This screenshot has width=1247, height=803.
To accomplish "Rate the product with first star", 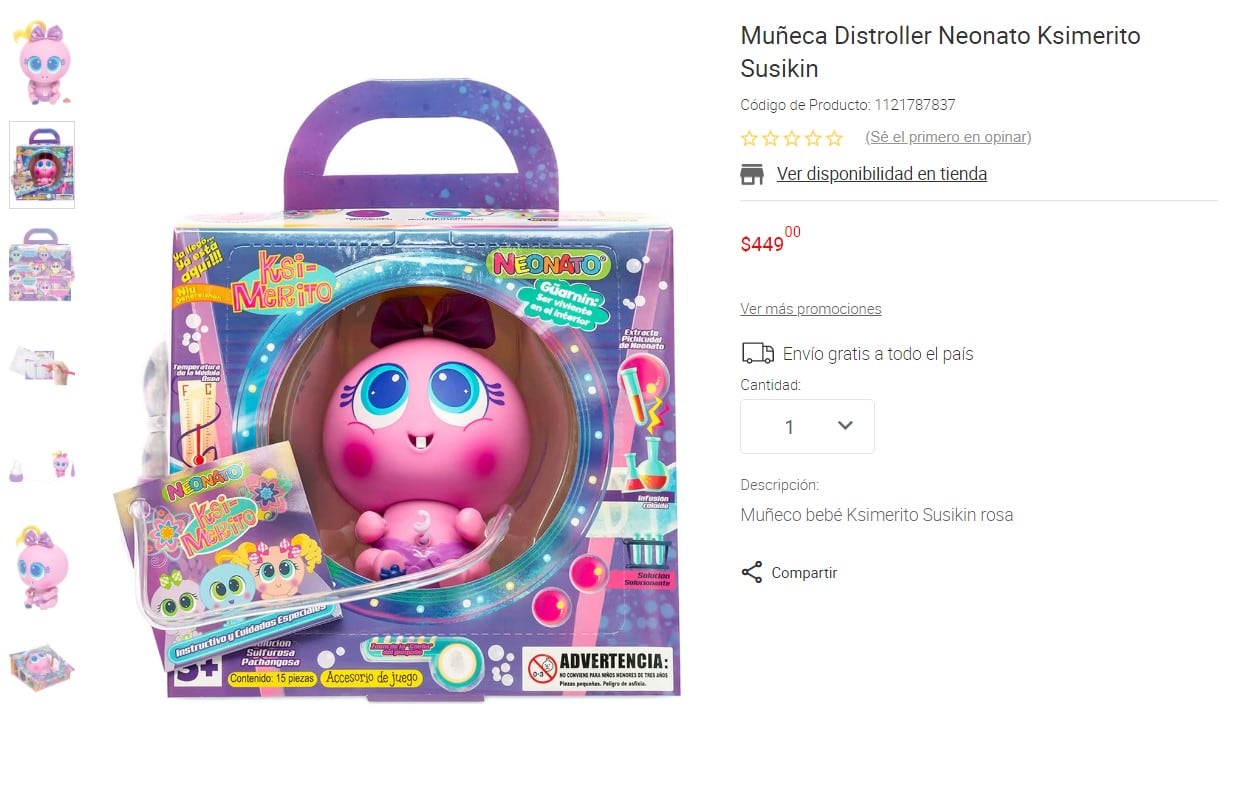I will tap(749, 138).
